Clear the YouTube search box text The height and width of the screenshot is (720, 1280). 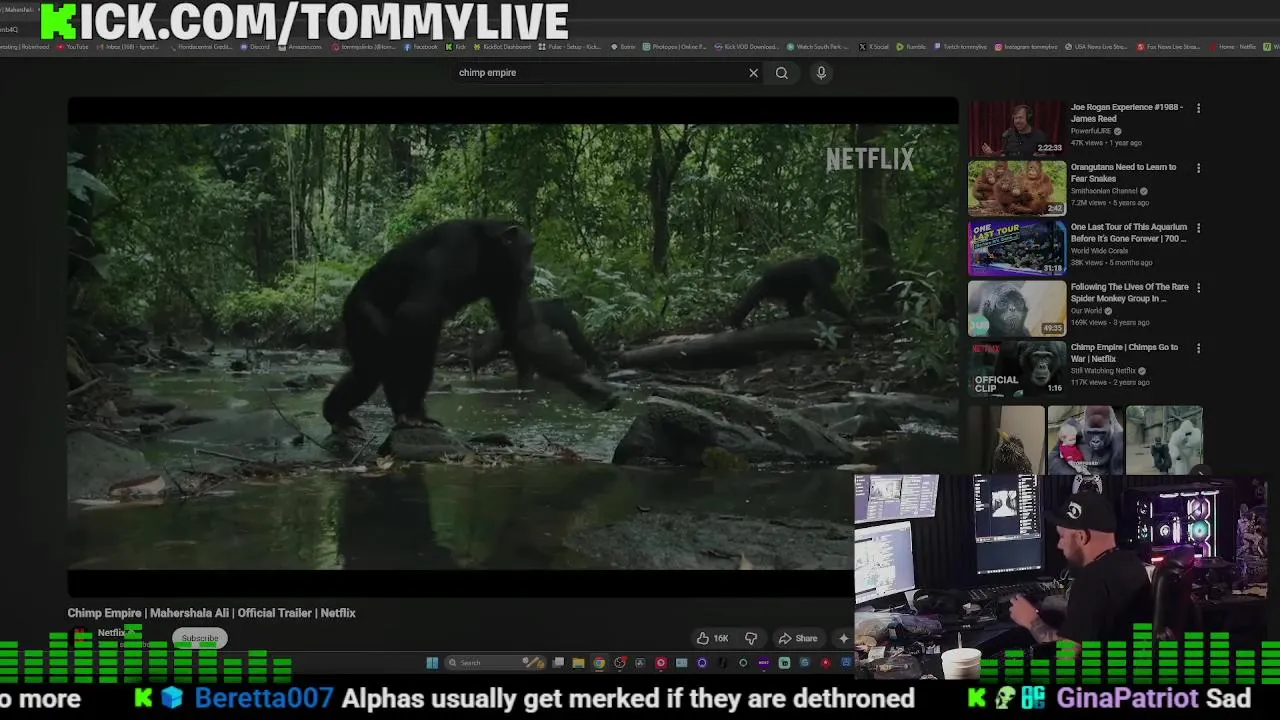tap(753, 72)
